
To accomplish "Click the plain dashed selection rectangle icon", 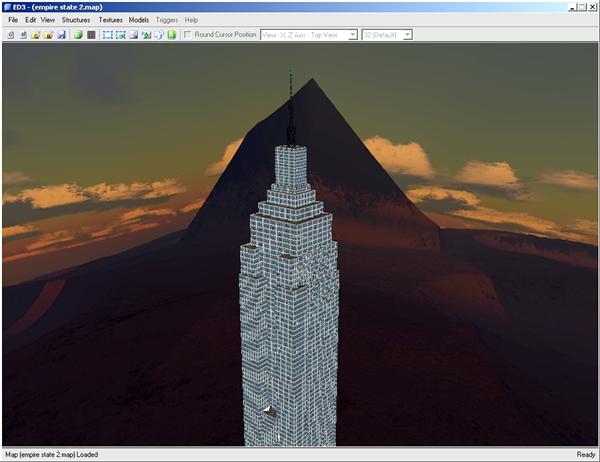I will pos(108,35).
